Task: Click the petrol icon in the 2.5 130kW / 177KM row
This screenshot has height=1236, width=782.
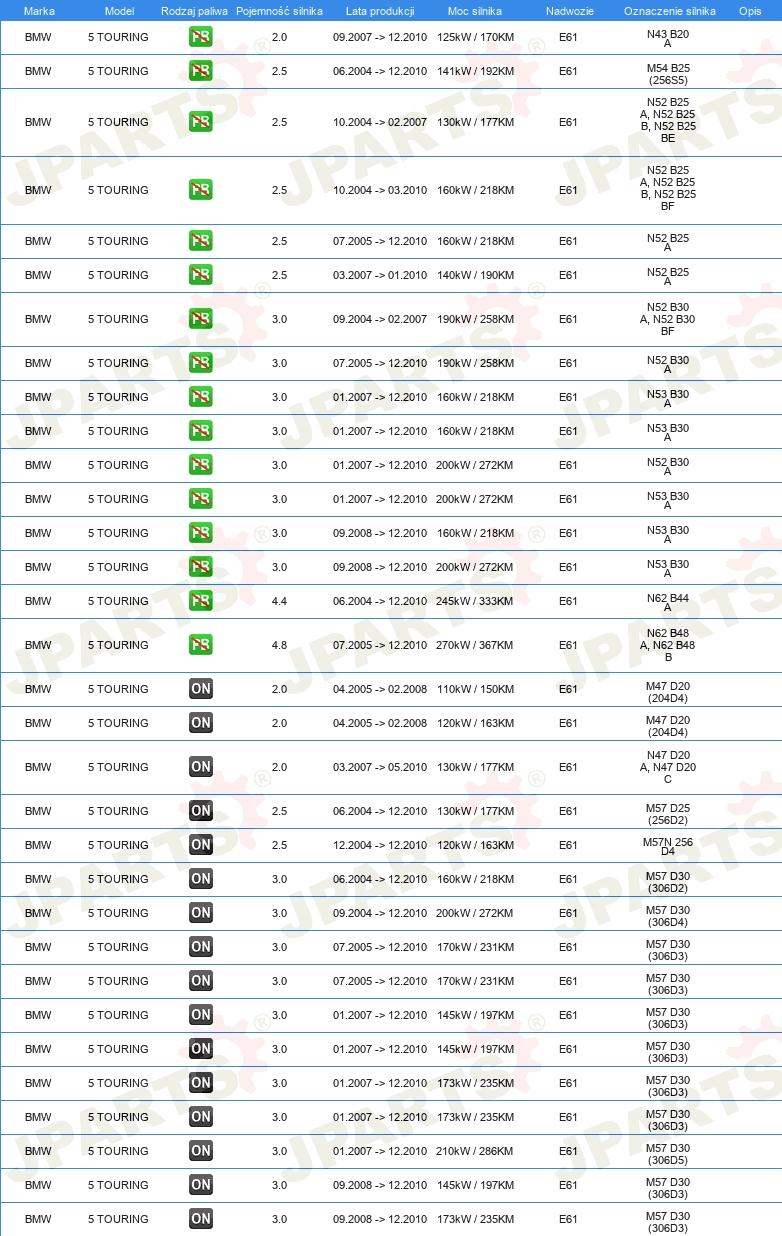Action: pos(201,122)
